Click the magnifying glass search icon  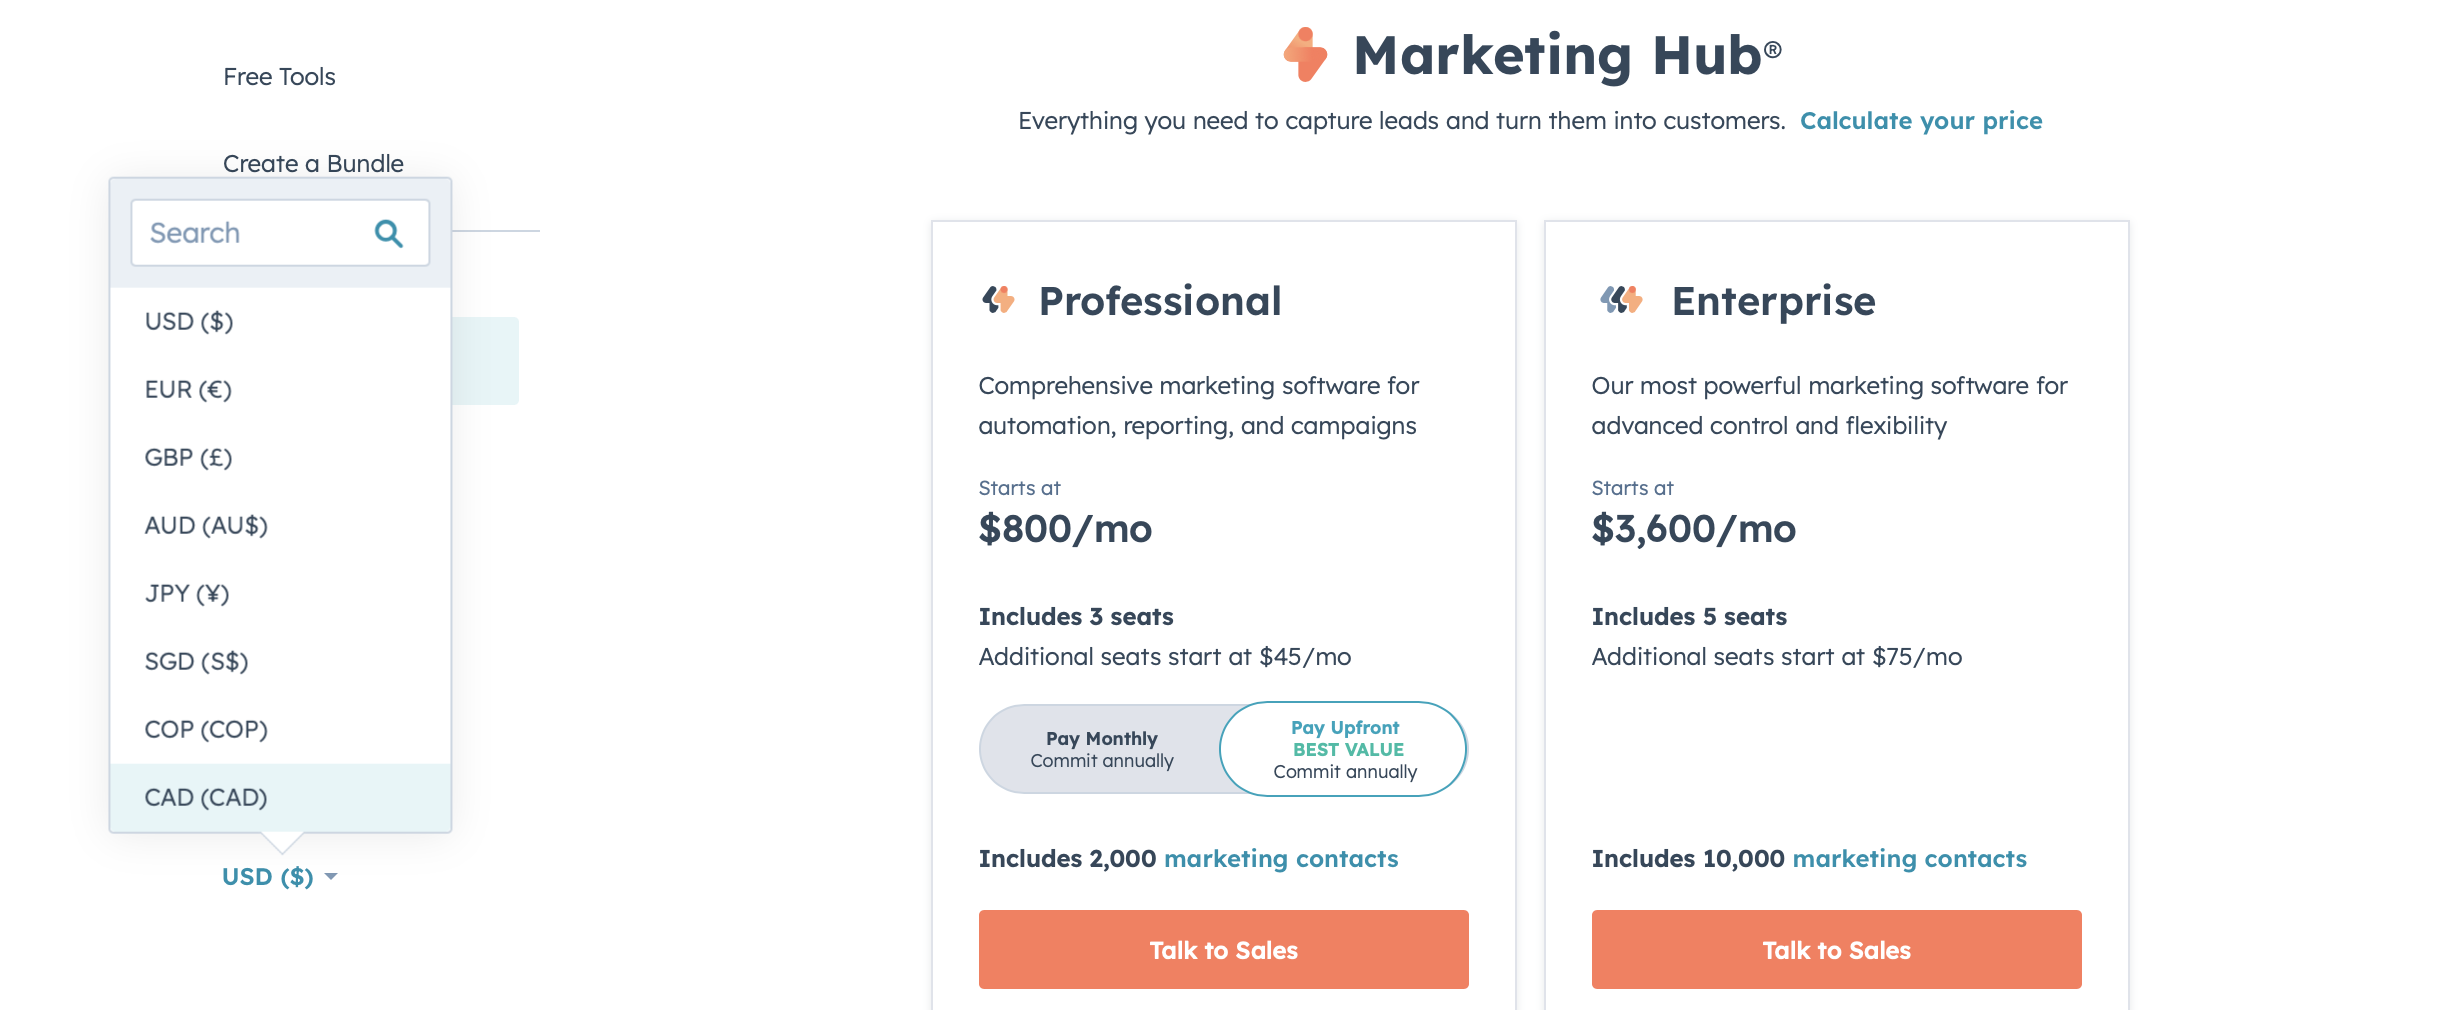pyautogui.click(x=388, y=234)
